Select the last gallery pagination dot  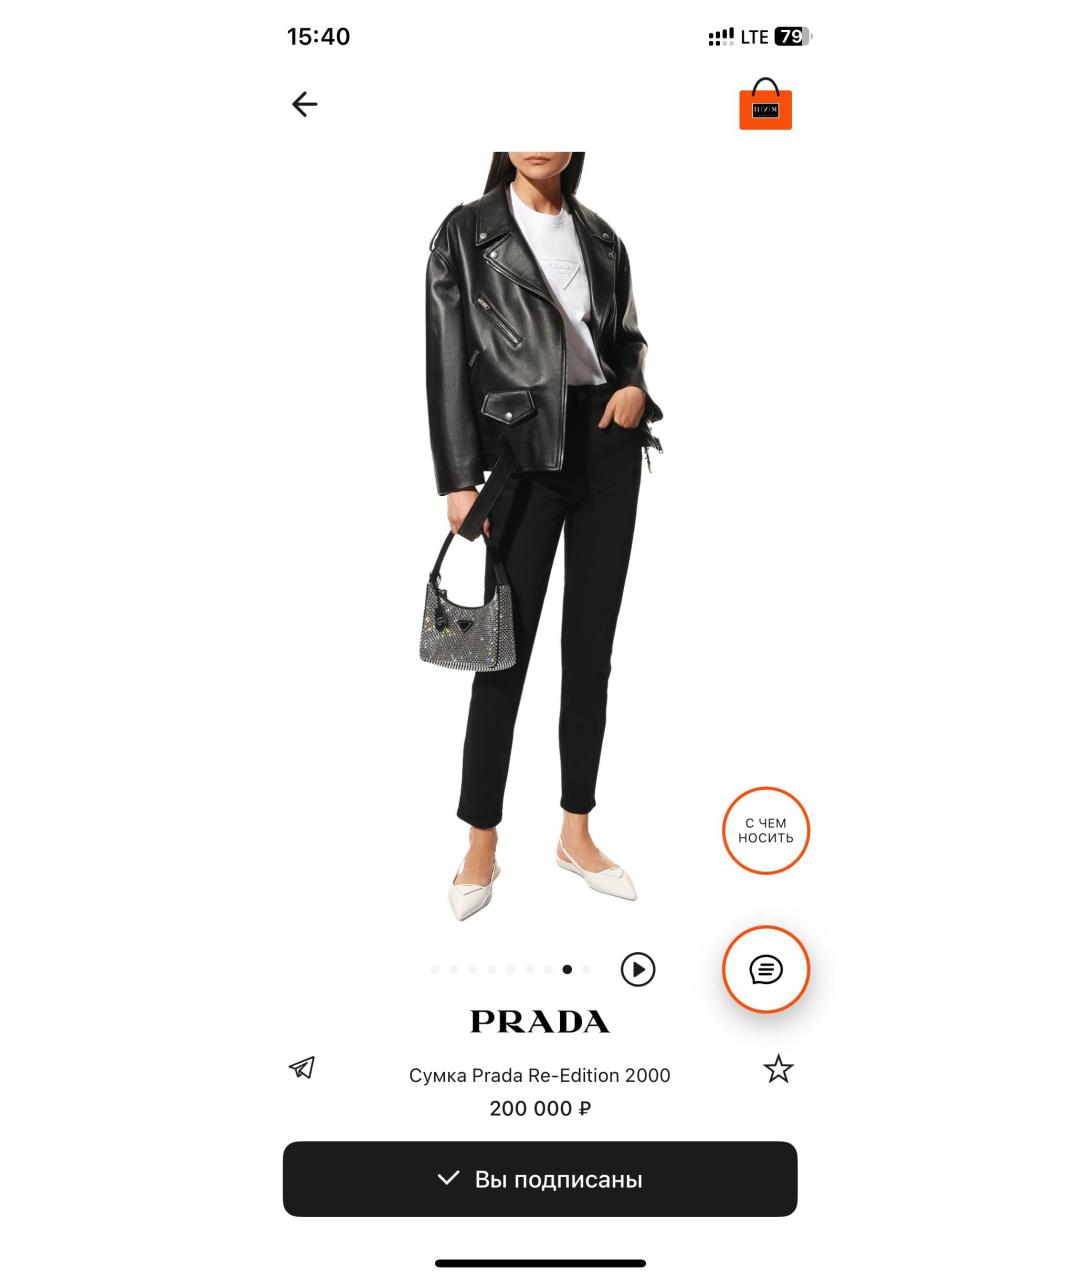tap(586, 969)
